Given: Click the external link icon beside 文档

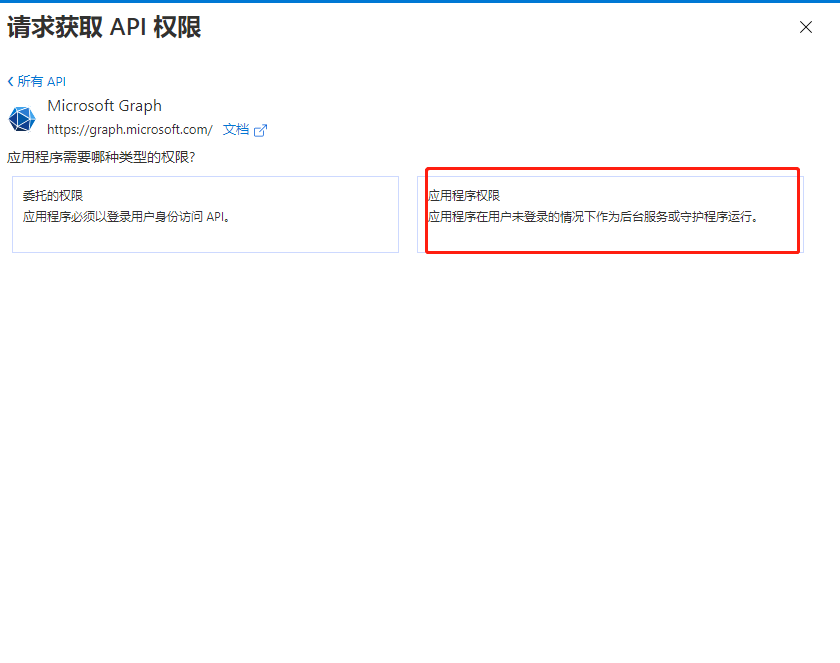Looking at the screenshot, I should [260, 130].
